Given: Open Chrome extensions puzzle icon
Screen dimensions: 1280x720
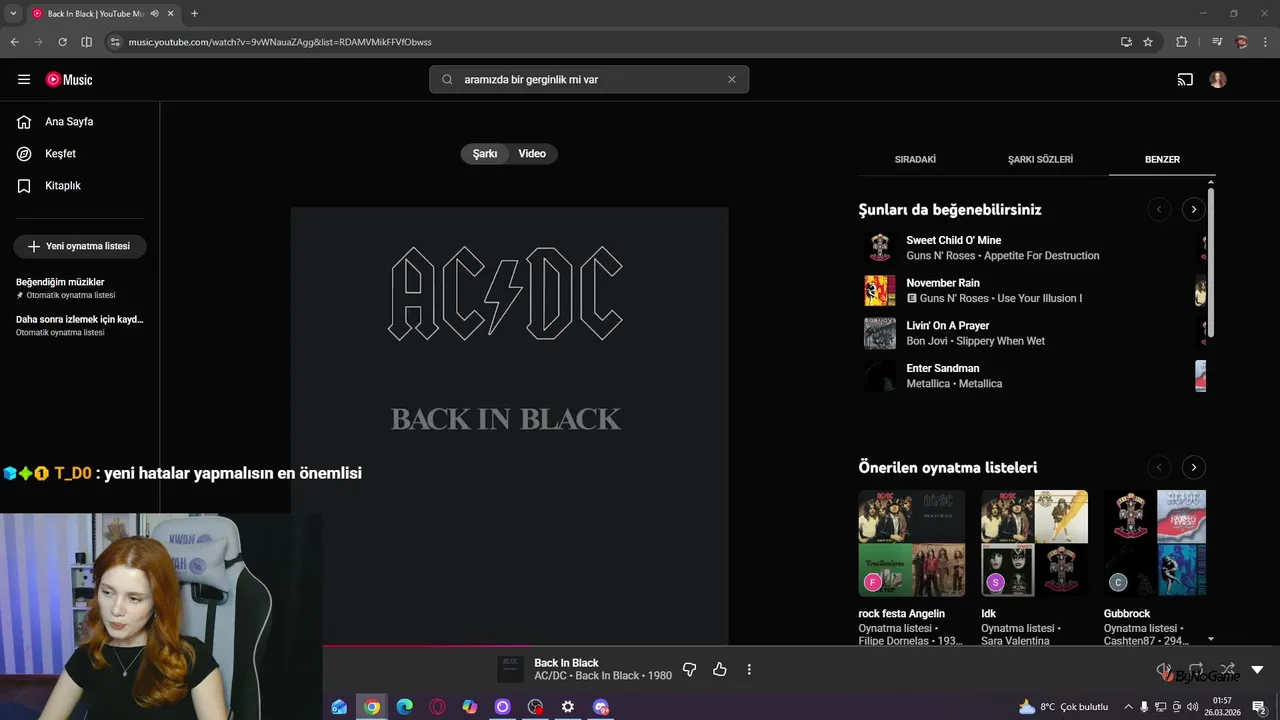Looking at the screenshot, I should pos(1181,42).
